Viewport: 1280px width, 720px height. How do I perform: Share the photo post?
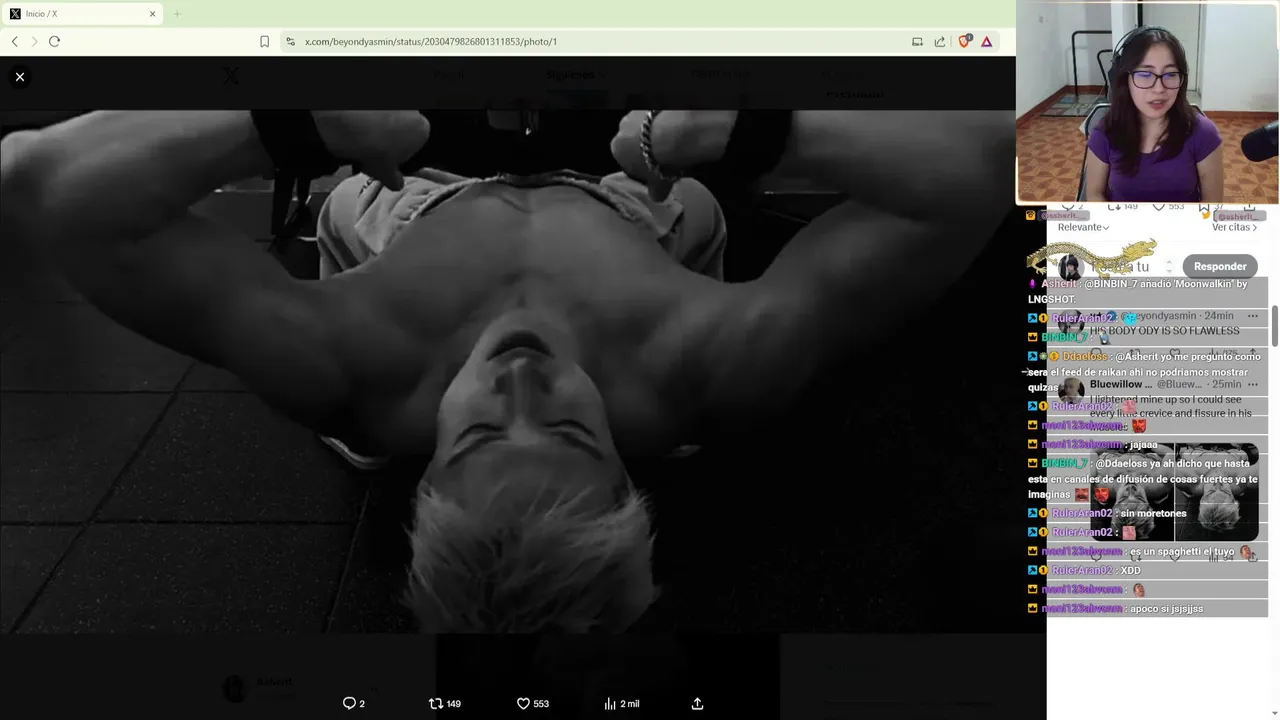697,703
